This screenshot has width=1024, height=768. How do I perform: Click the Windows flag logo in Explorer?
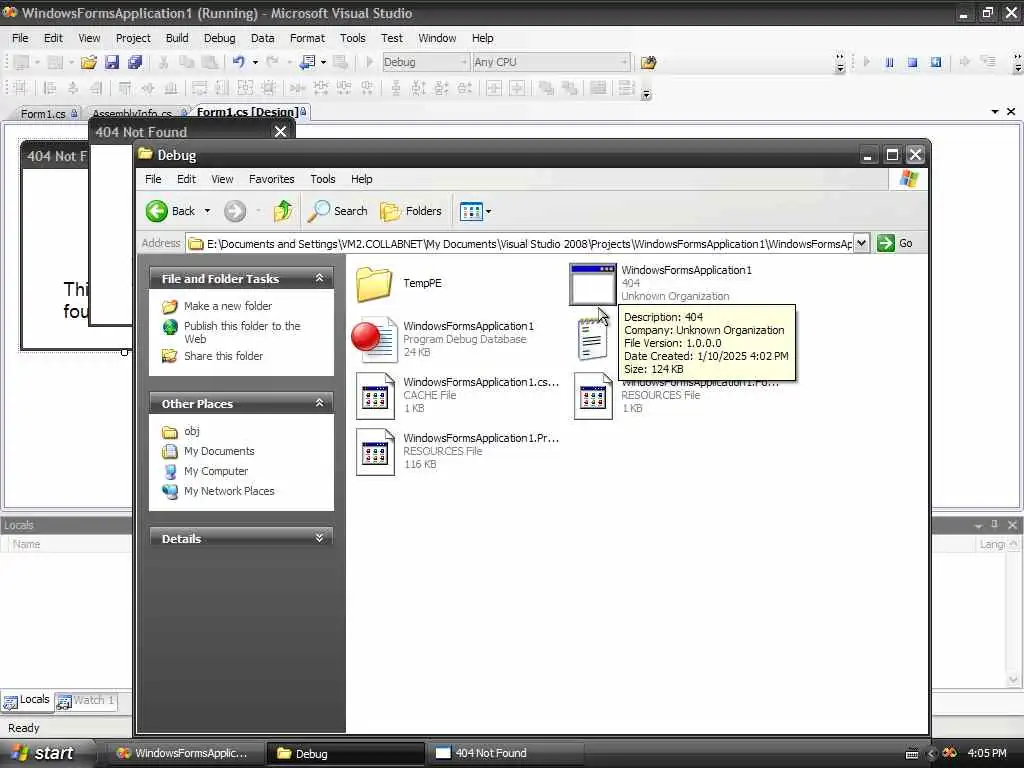(908, 178)
